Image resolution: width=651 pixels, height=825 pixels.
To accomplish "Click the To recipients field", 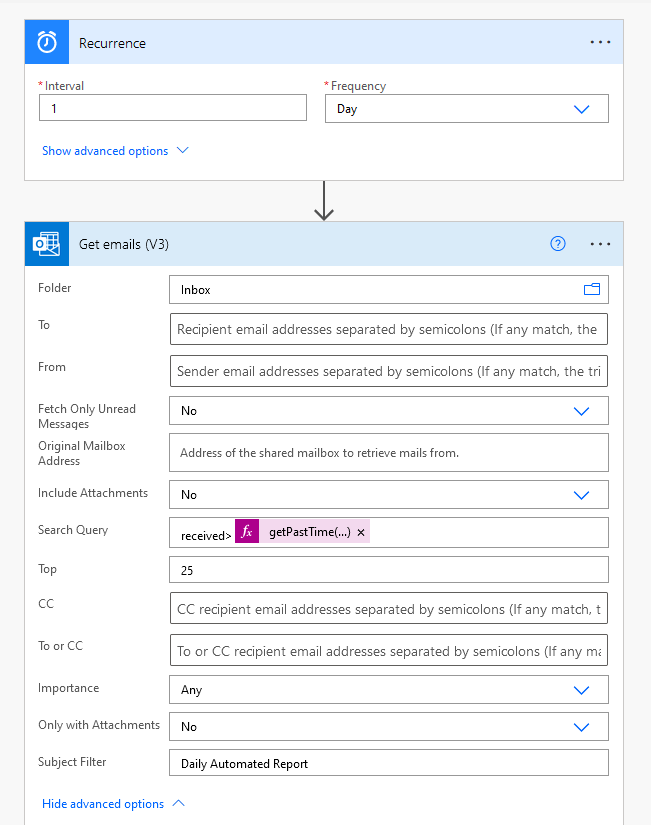I will [x=388, y=328].
